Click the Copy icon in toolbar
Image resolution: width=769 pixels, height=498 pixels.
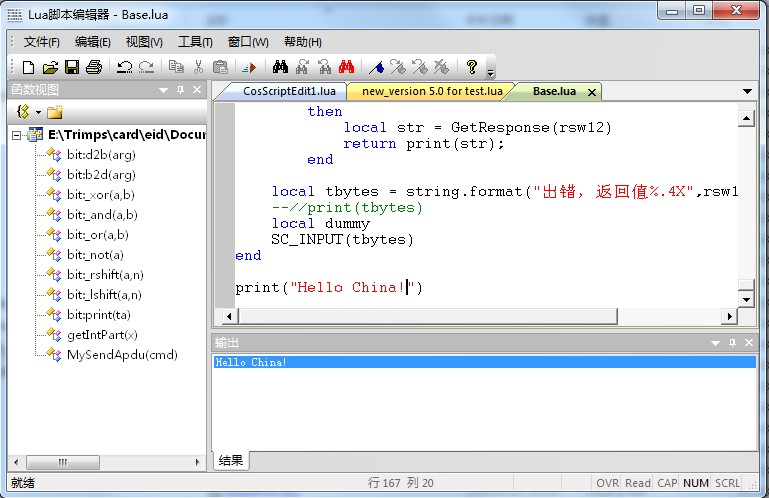pos(176,67)
